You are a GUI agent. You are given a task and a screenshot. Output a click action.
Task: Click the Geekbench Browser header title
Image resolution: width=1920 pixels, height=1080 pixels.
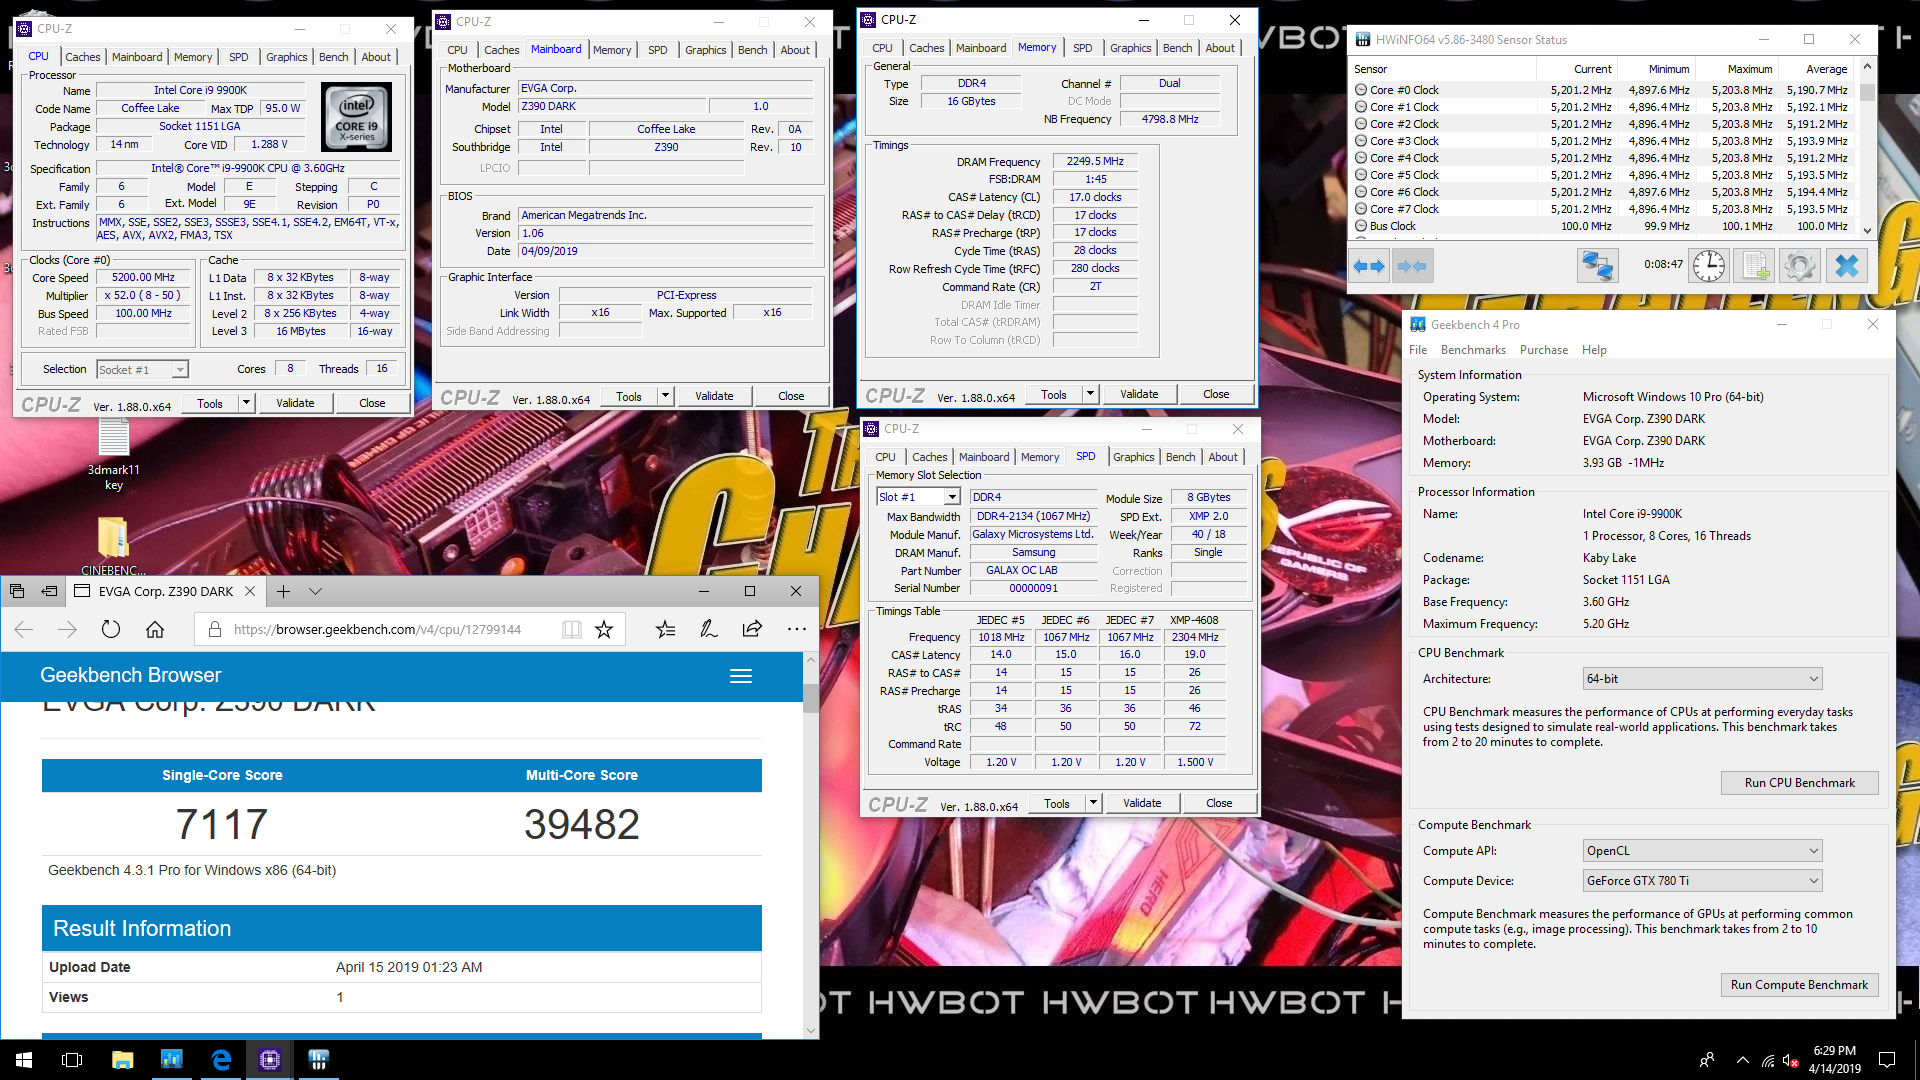[130, 675]
